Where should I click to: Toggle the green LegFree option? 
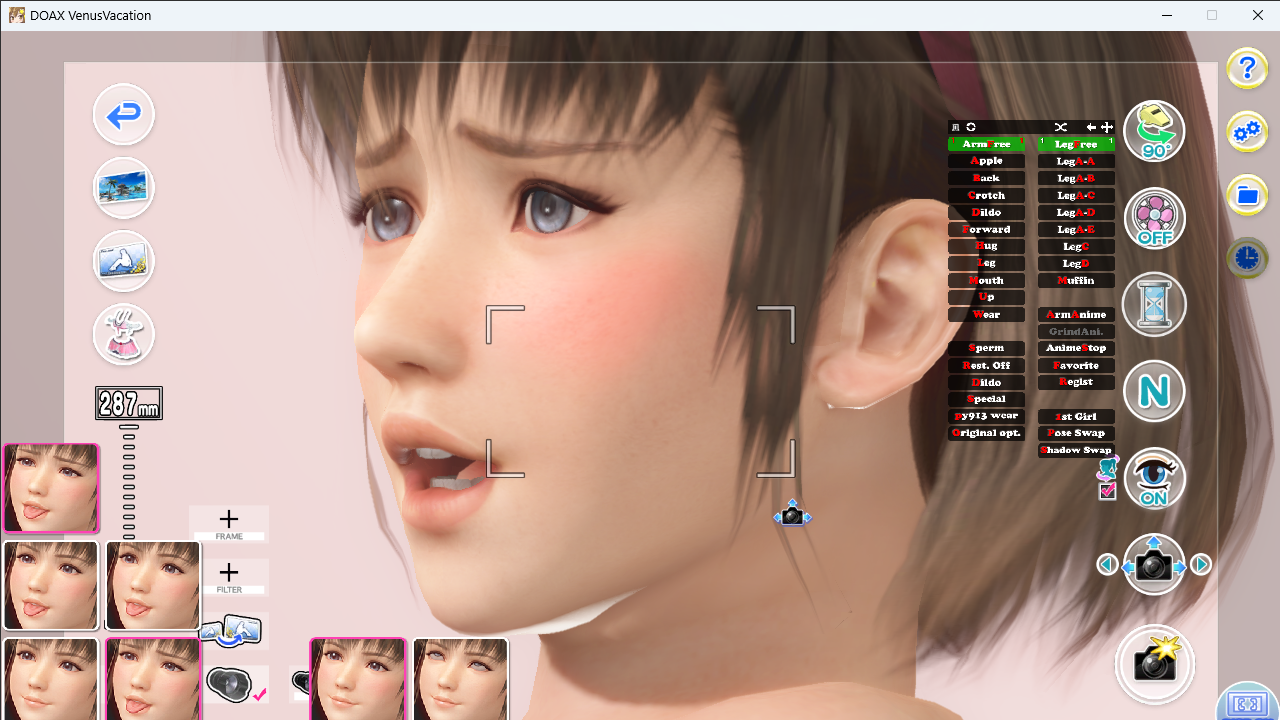click(1076, 144)
